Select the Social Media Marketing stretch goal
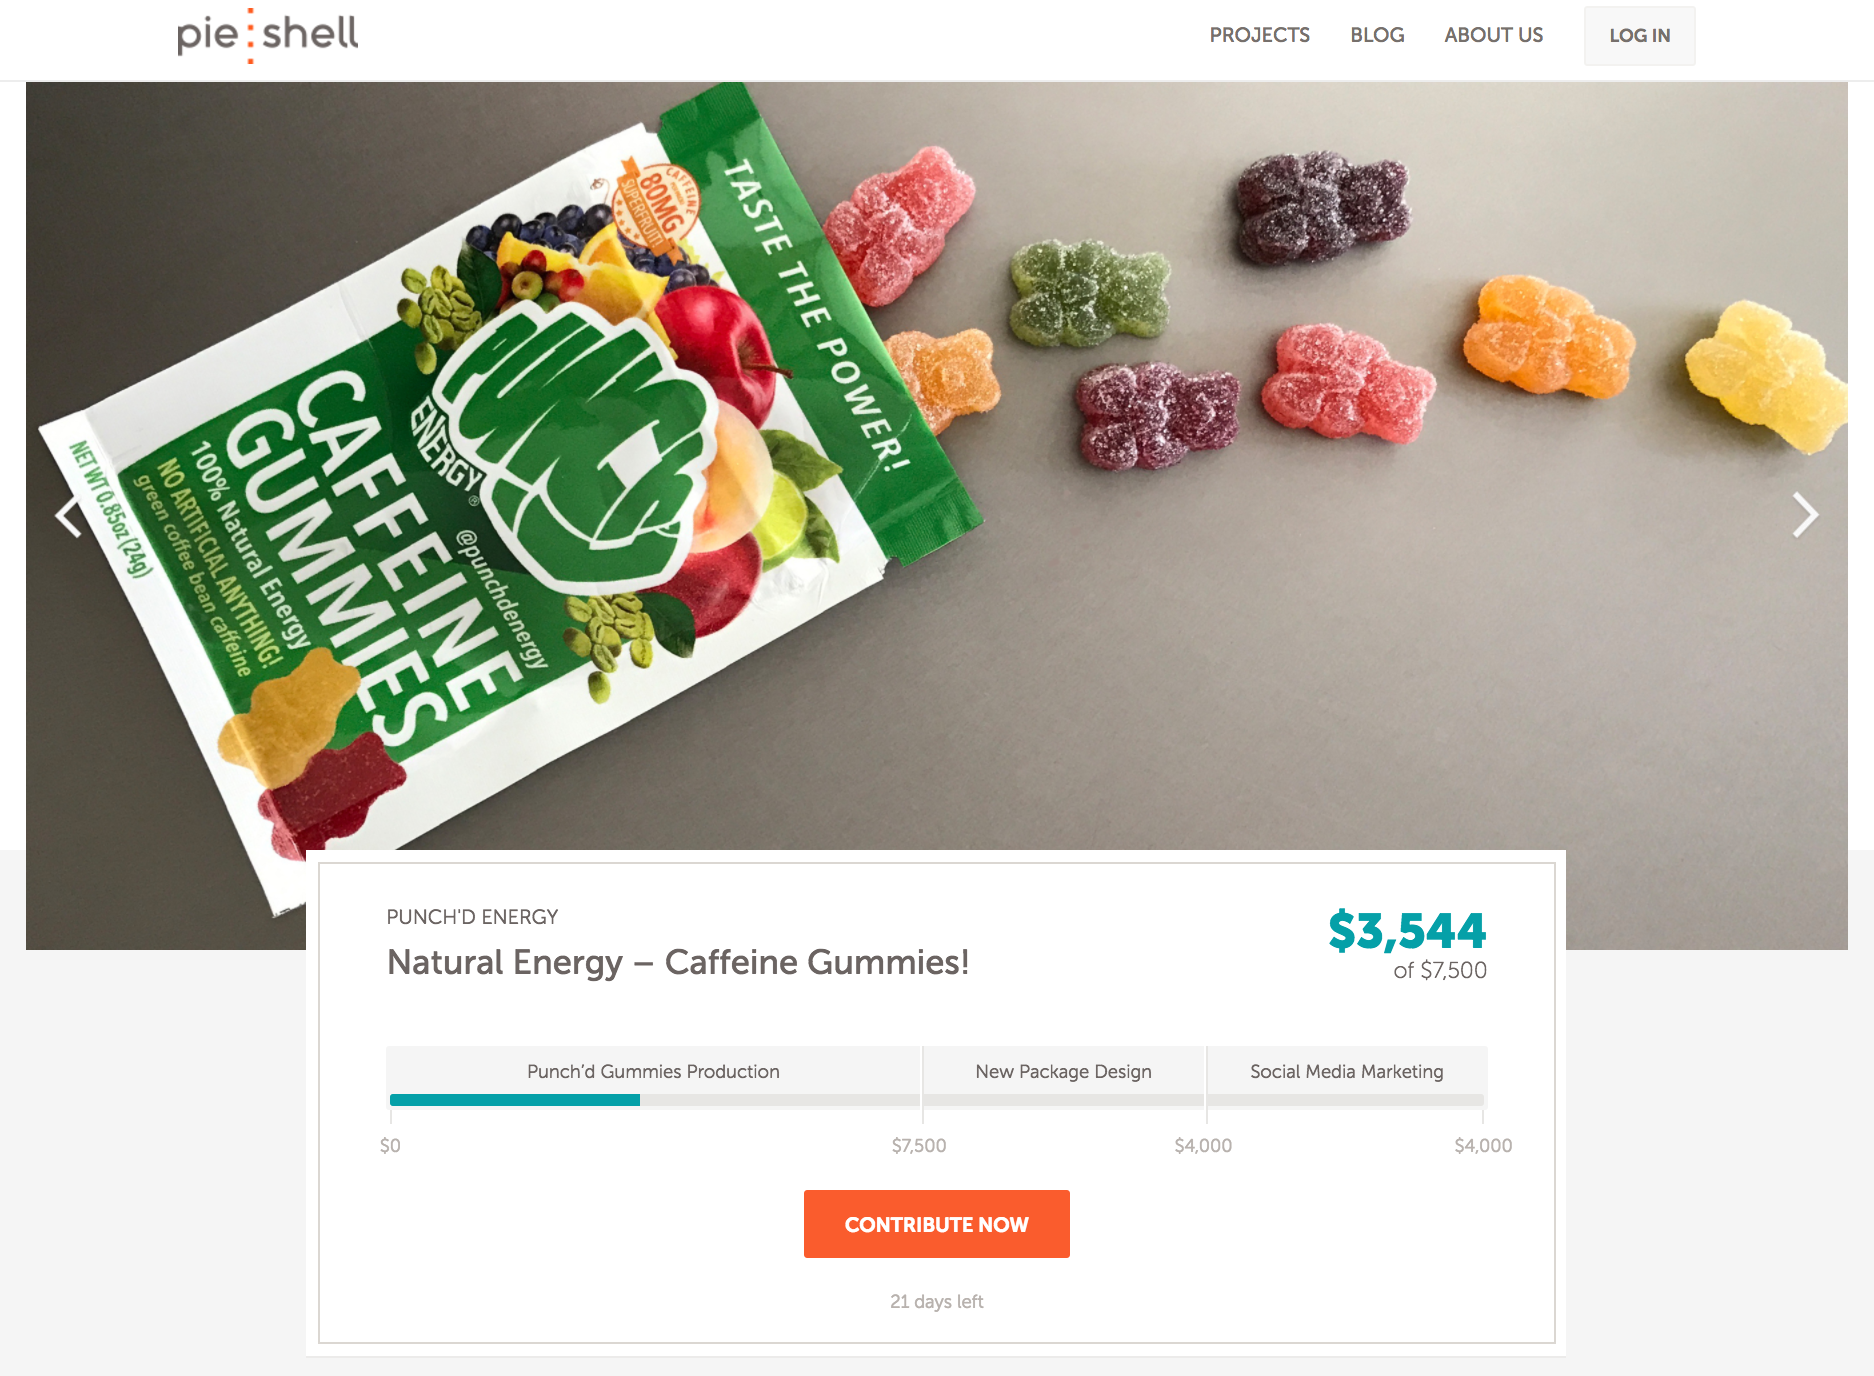Viewport: 1874px width, 1376px height. tap(1347, 1071)
